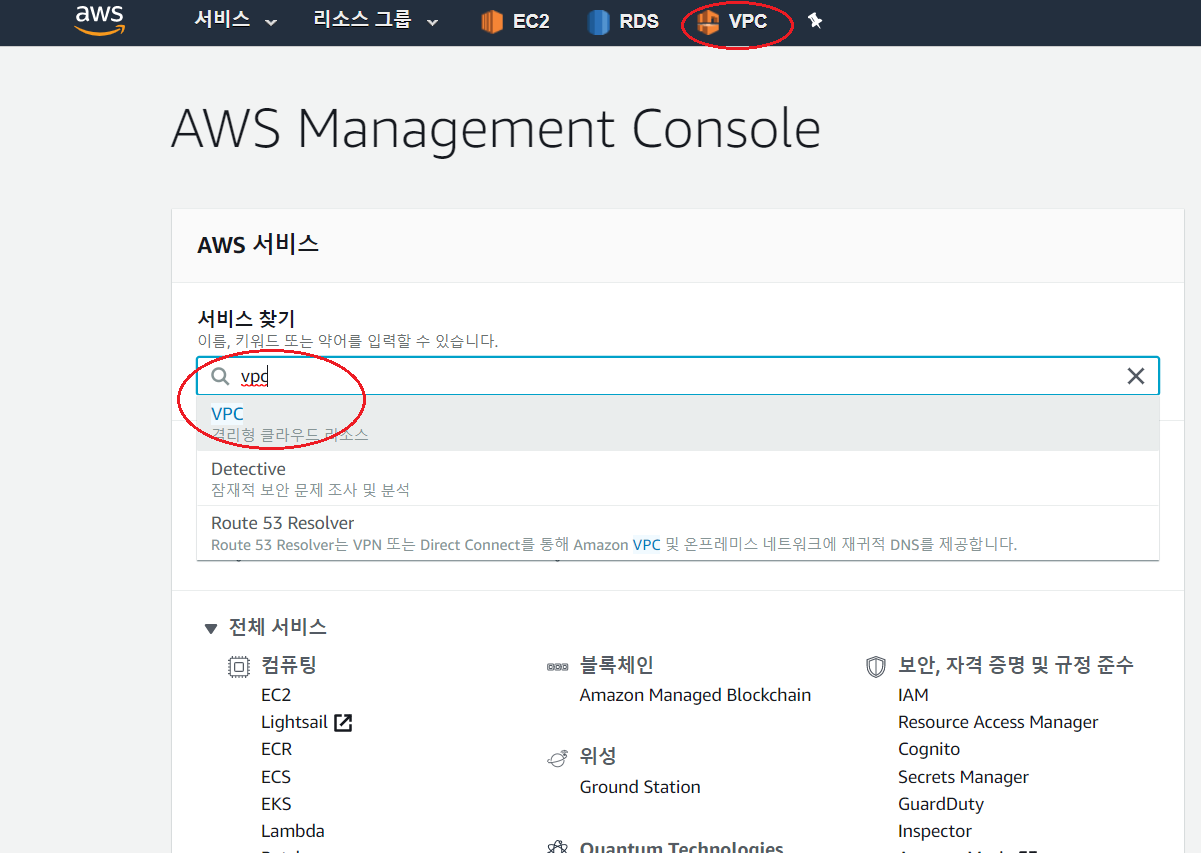Image resolution: width=1201 pixels, height=853 pixels.
Task: Click the shield icon for 보안 category
Action: point(876,666)
